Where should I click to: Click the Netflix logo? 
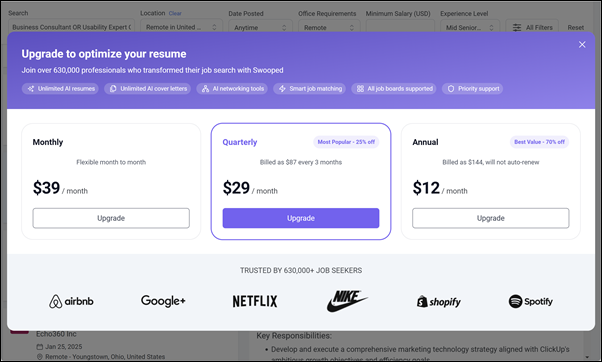point(255,301)
